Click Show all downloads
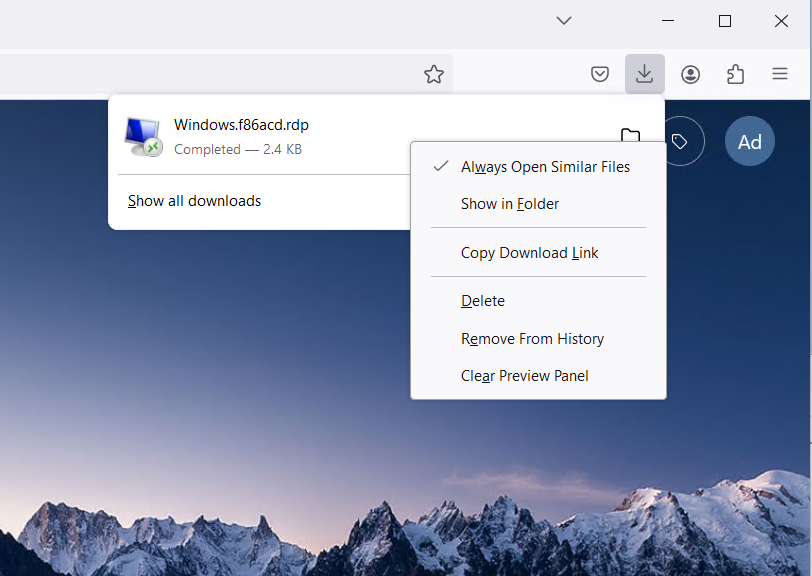Screen dimensions: 812x576 click(x=194, y=201)
